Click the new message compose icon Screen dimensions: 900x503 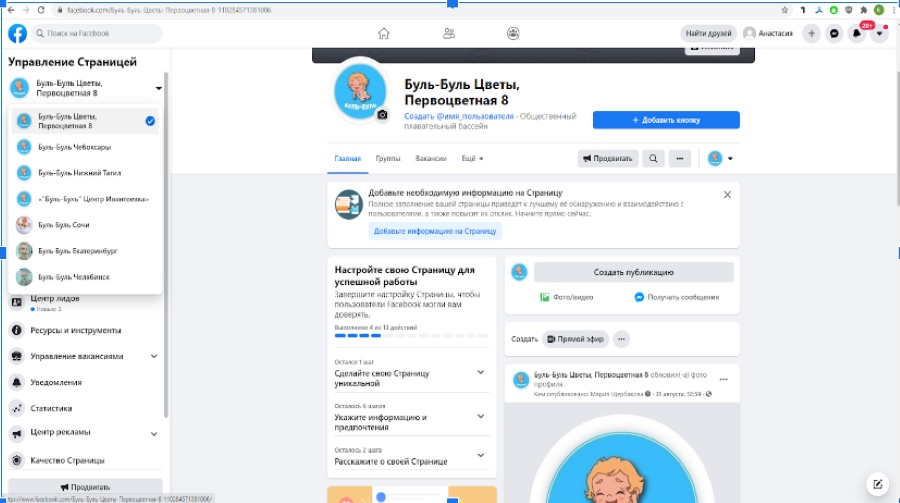[878, 484]
